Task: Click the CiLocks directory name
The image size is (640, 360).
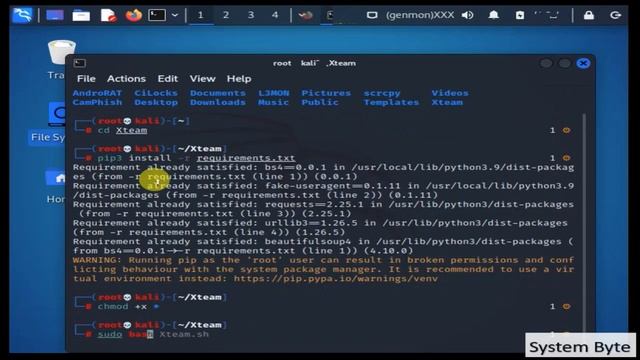Action: tap(156, 93)
